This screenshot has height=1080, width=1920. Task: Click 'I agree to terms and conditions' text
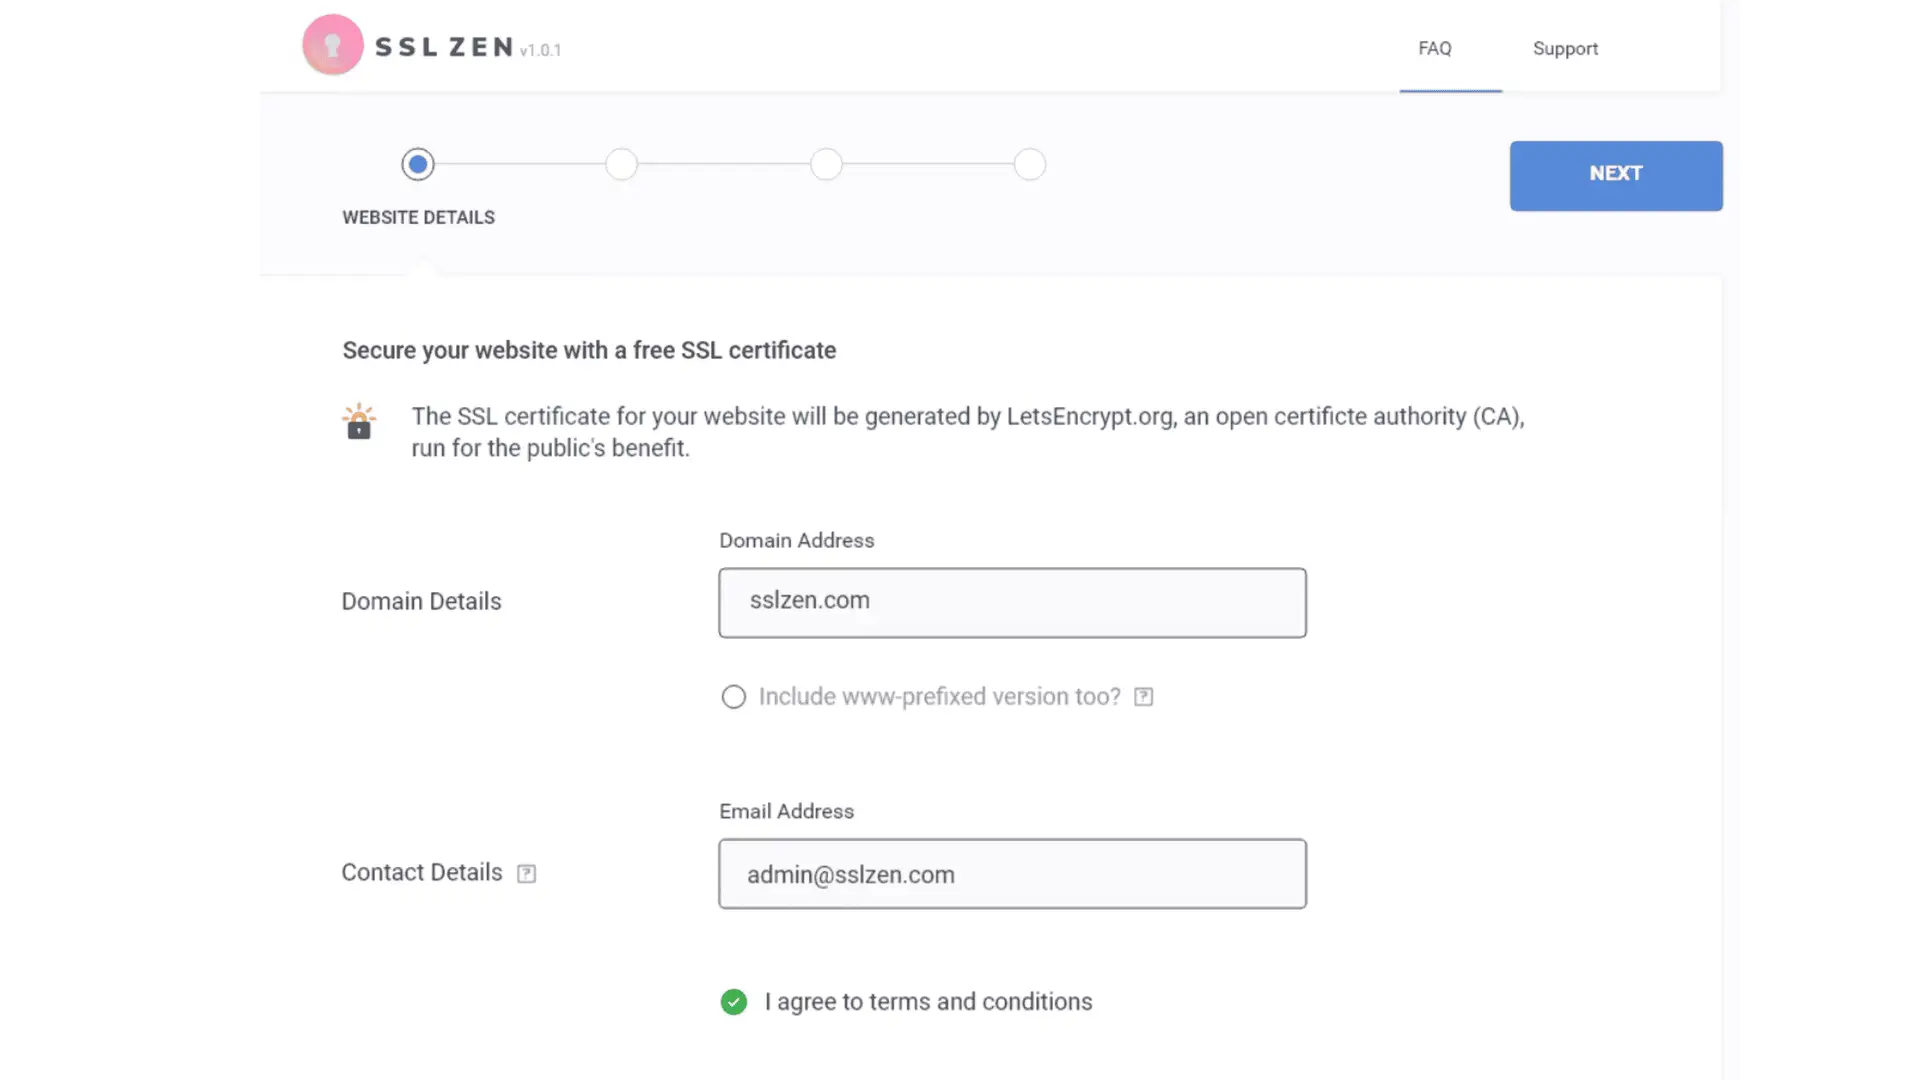coord(928,1002)
